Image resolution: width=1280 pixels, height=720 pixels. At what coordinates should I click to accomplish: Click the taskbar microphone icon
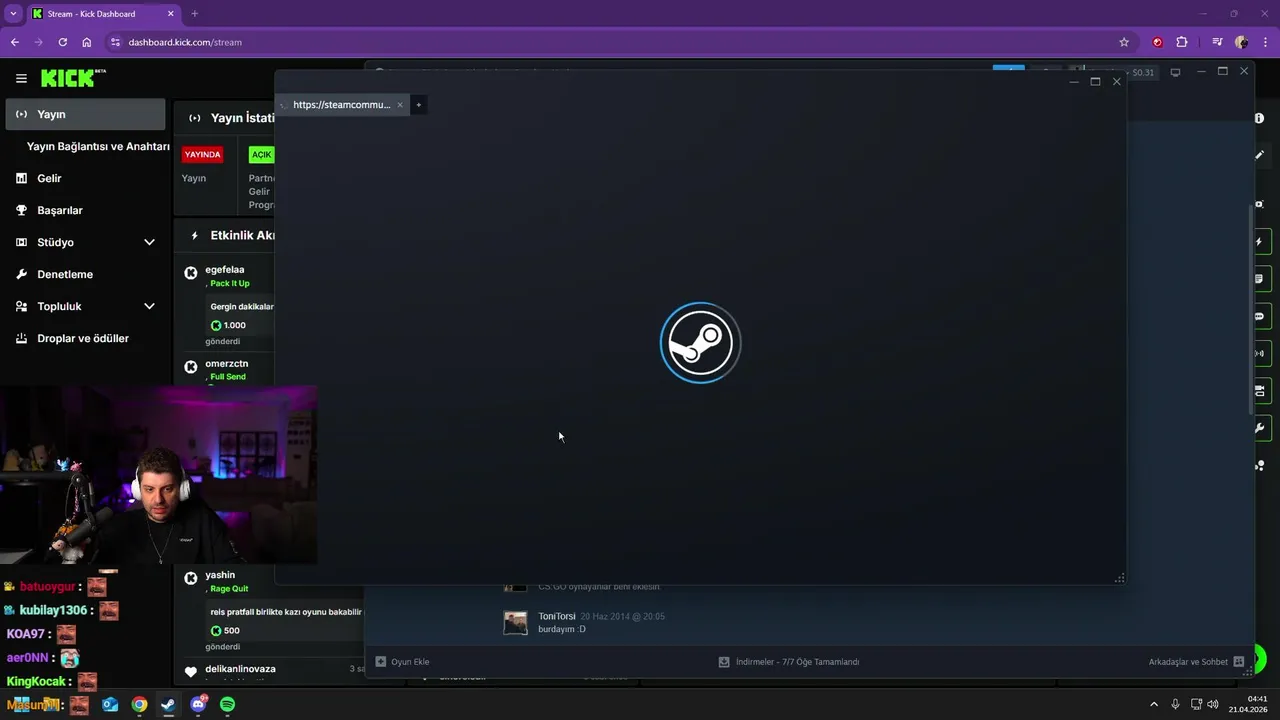click(x=1175, y=704)
